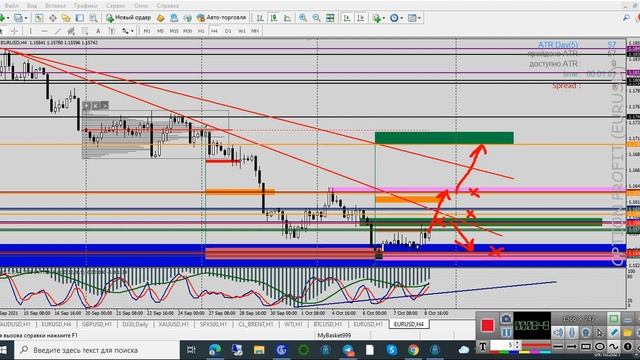The height and width of the screenshot is (360, 640).
Task: Click the zoom out magnifier icon
Action: pos(316,18)
